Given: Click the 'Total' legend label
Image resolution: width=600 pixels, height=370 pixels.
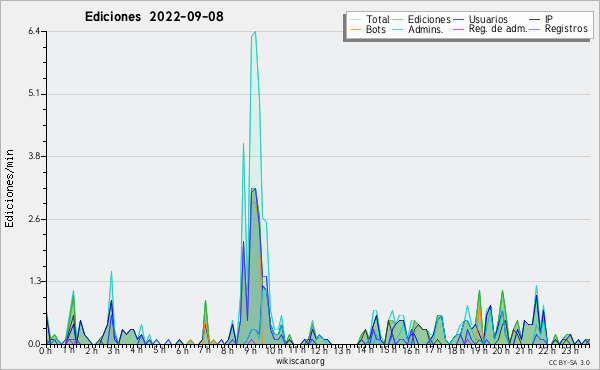Looking at the screenshot, I should (377, 19).
